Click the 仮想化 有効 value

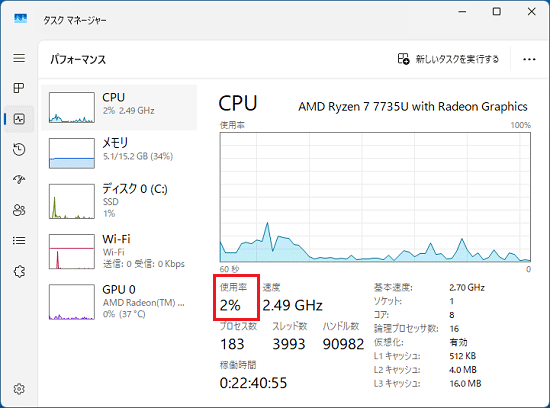[x=458, y=342]
